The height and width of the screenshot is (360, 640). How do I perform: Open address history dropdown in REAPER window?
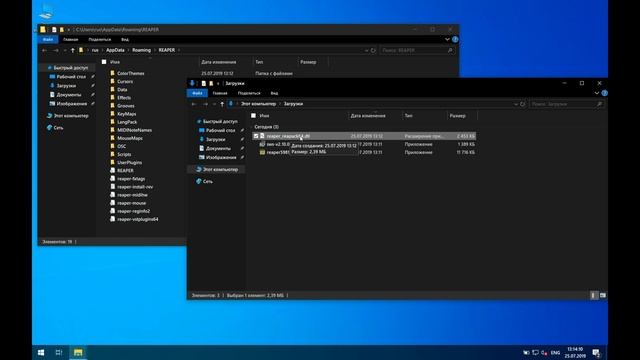click(366, 50)
